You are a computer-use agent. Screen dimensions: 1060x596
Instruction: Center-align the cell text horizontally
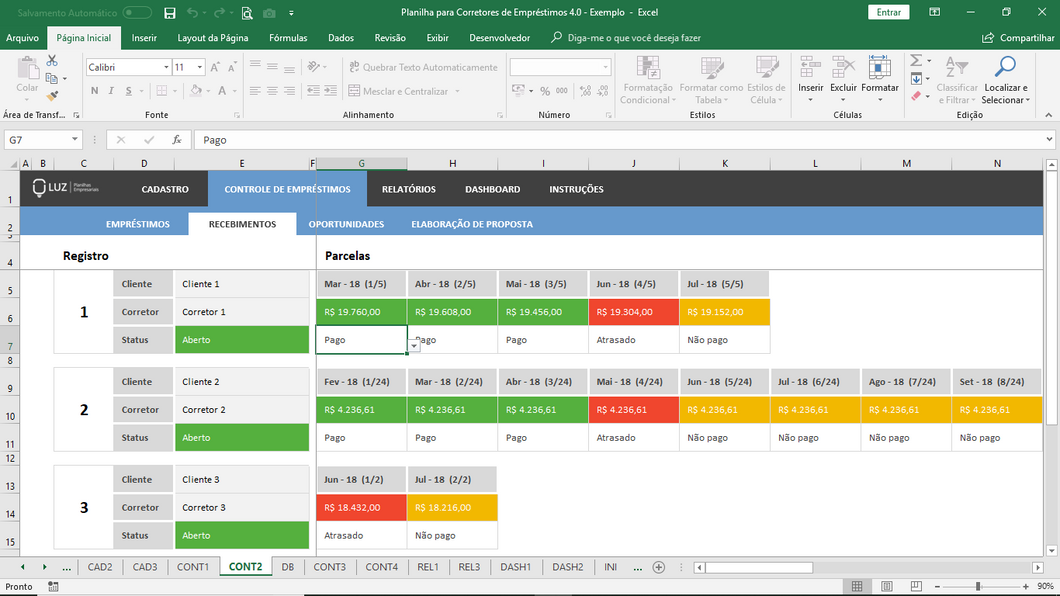coord(272,91)
